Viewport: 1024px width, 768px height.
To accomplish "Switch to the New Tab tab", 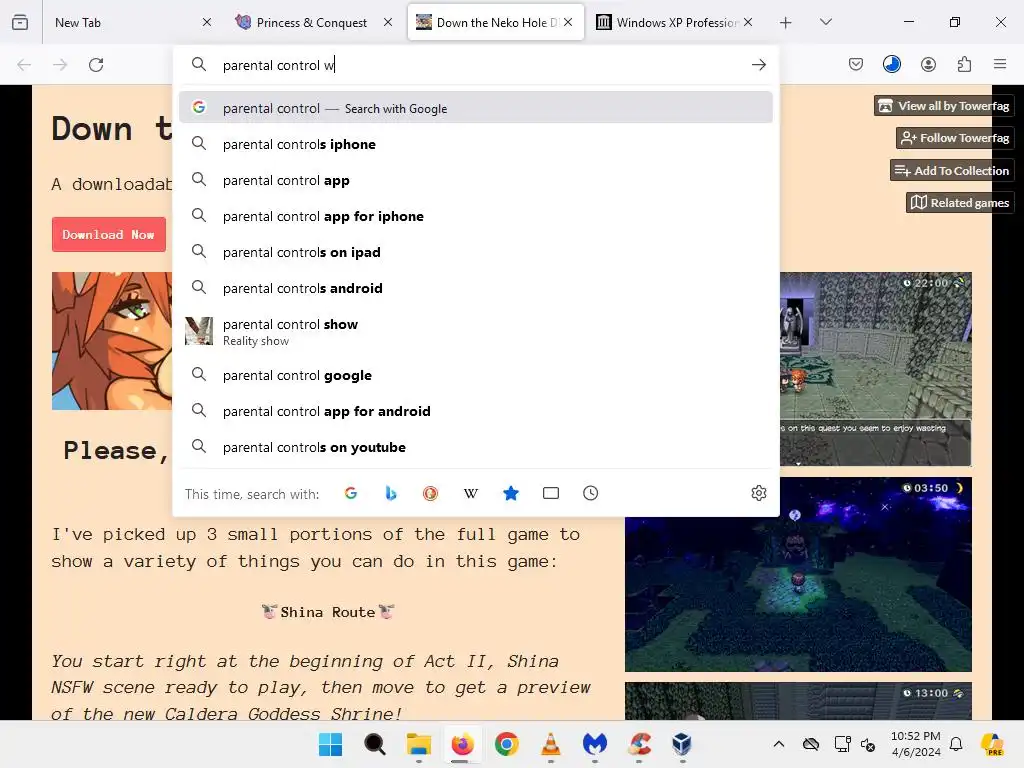I will (127, 22).
